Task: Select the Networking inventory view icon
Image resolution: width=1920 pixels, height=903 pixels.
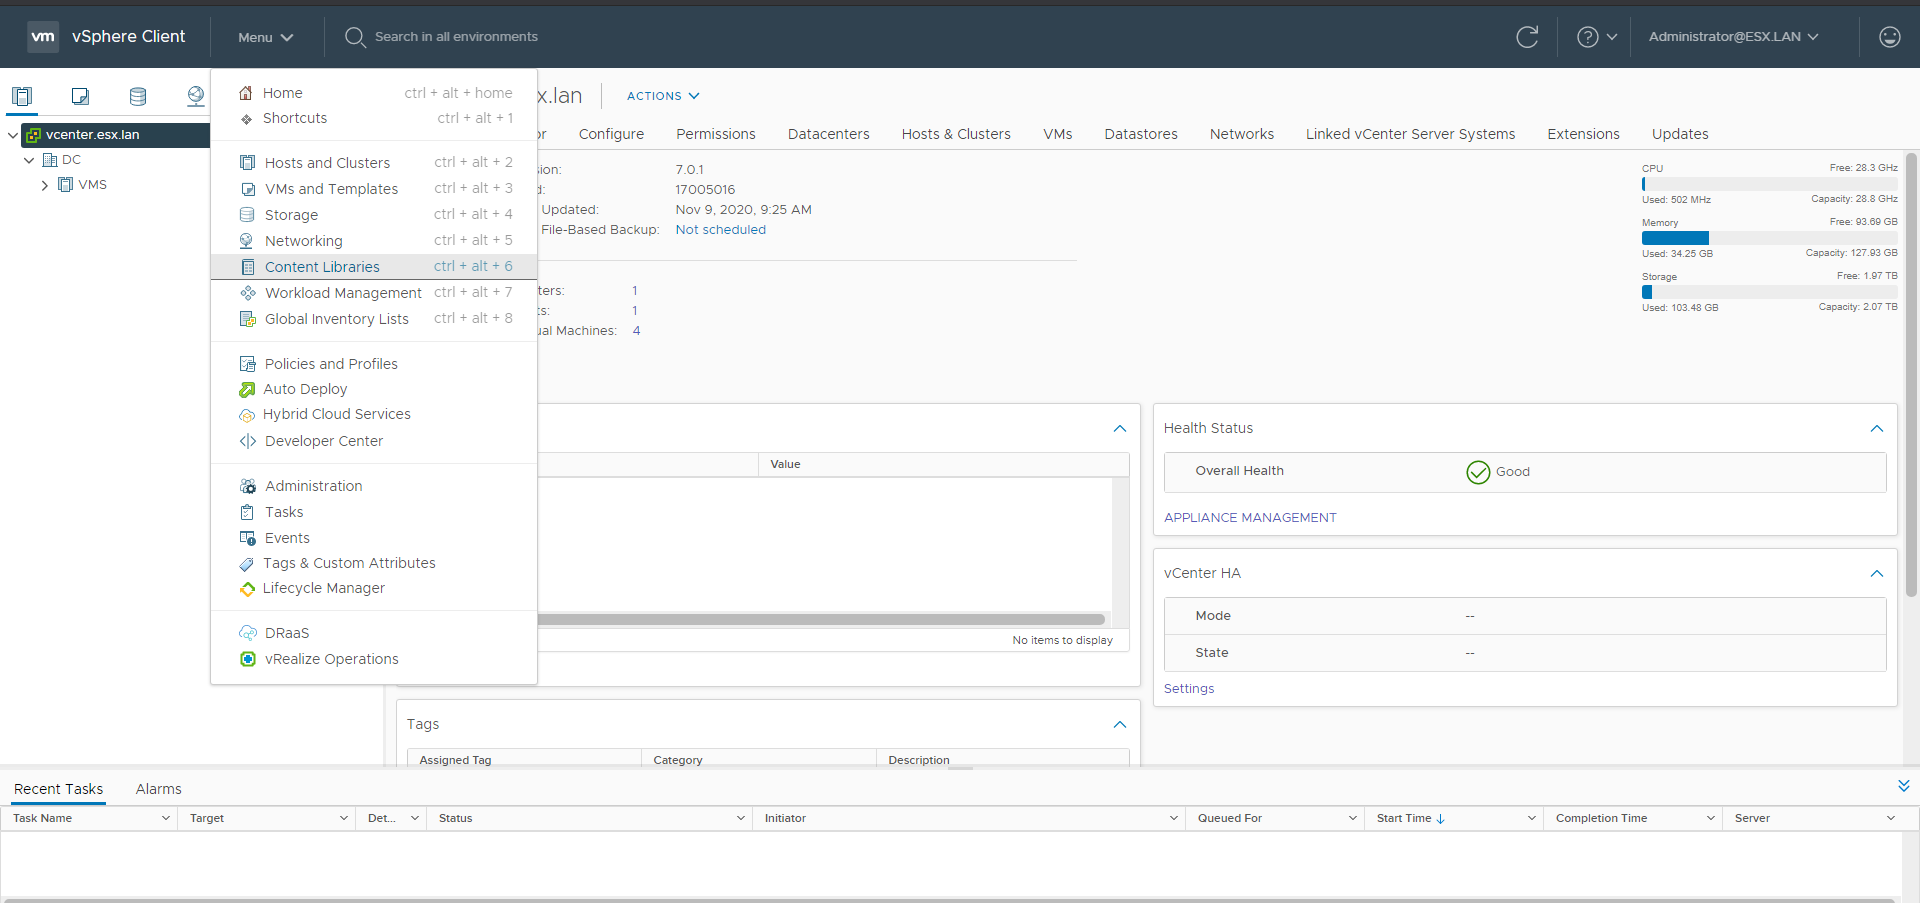Action: pyautogui.click(x=195, y=96)
